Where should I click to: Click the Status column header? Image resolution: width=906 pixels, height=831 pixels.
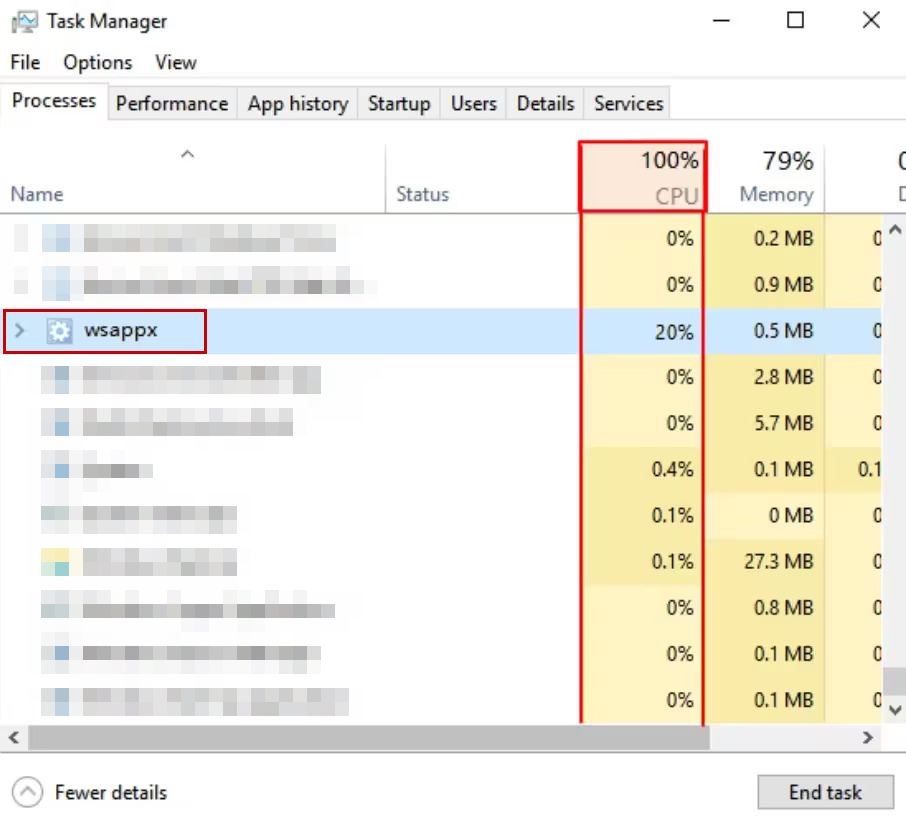(422, 194)
